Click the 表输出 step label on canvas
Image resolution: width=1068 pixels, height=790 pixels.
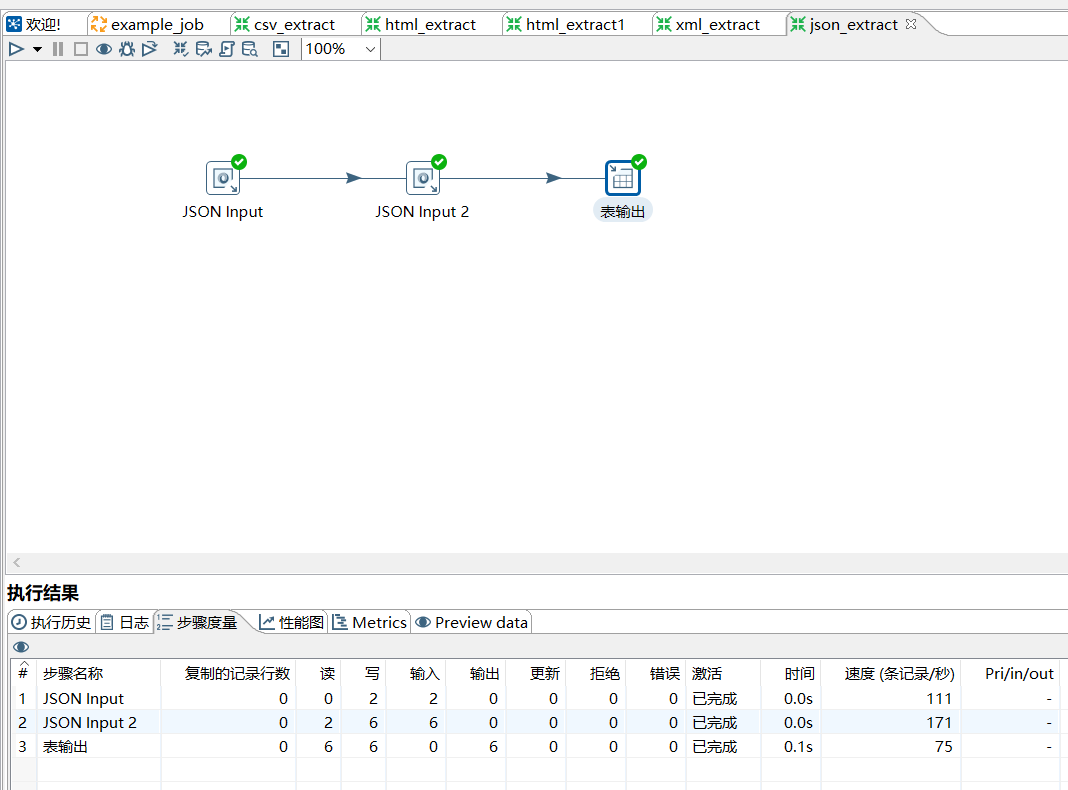623,212
